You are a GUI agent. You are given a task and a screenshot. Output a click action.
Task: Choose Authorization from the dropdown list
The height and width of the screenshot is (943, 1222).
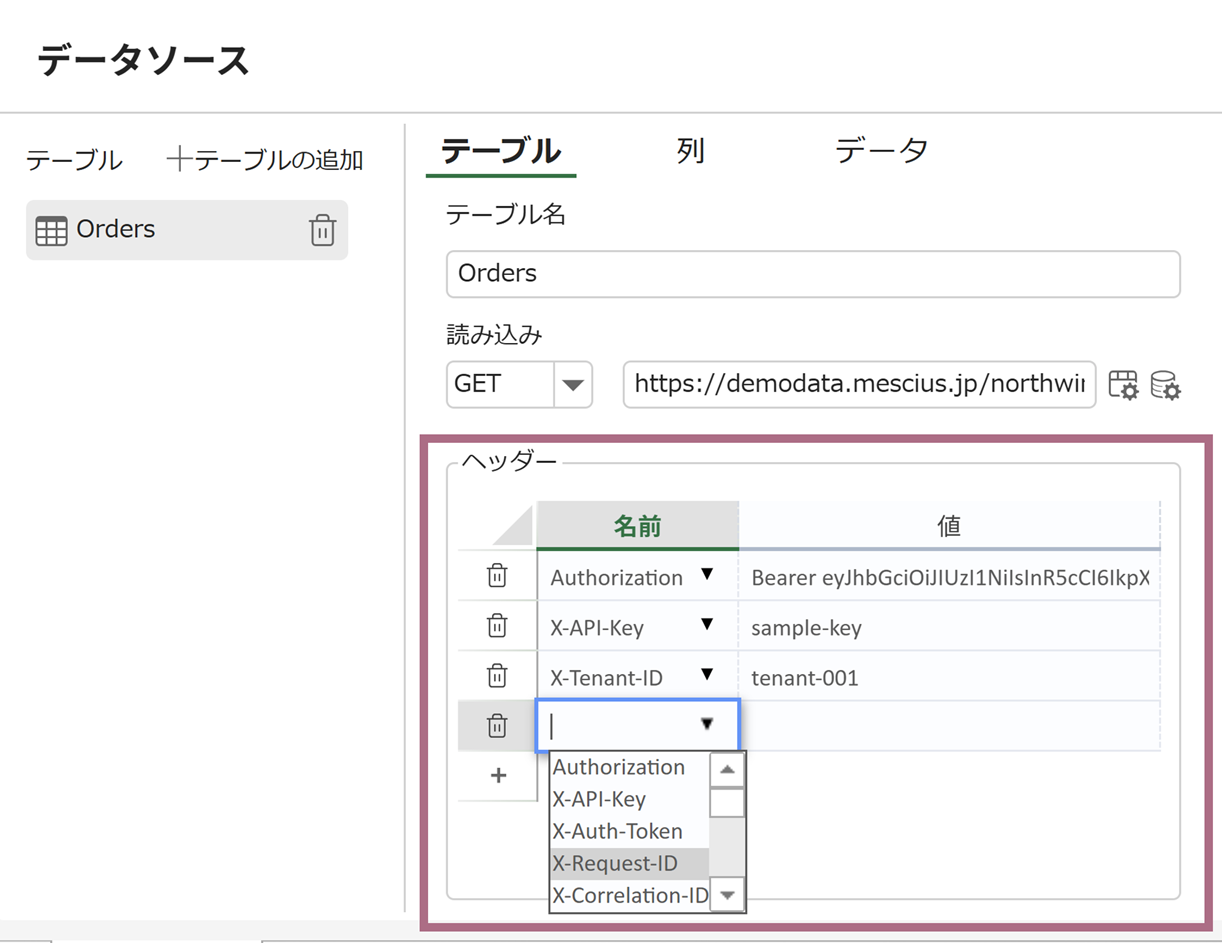[x=629, y=768]
